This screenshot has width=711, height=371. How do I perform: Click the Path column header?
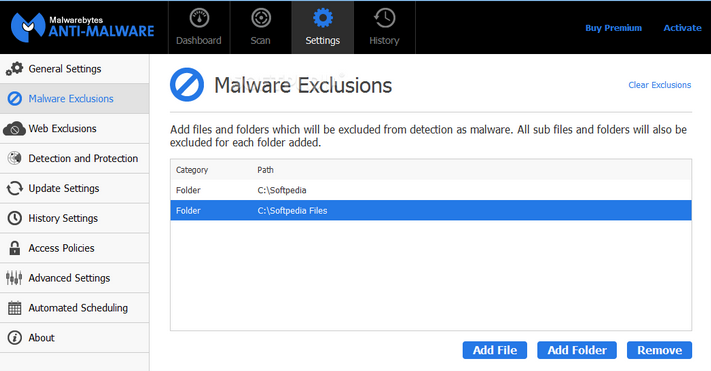[x=265, y=170]
